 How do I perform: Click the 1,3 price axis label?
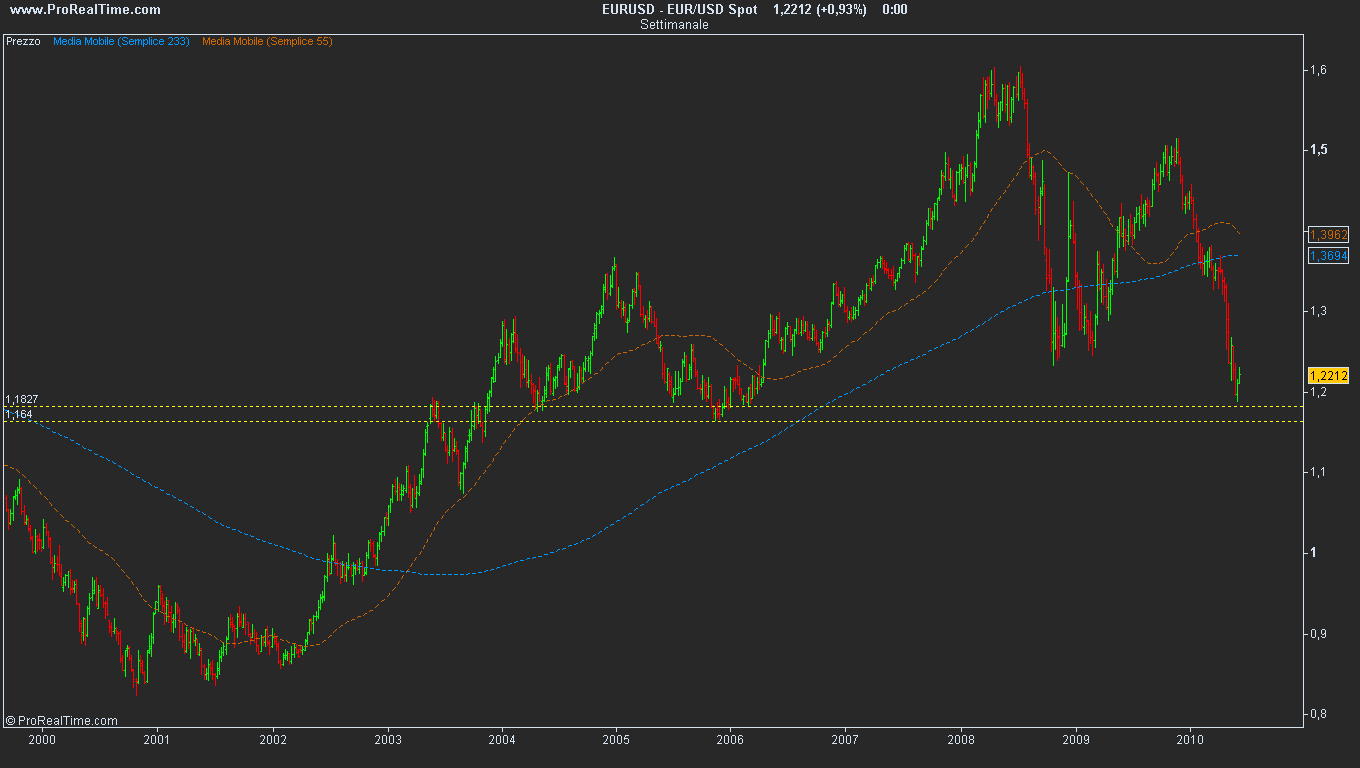[1318, 311]
